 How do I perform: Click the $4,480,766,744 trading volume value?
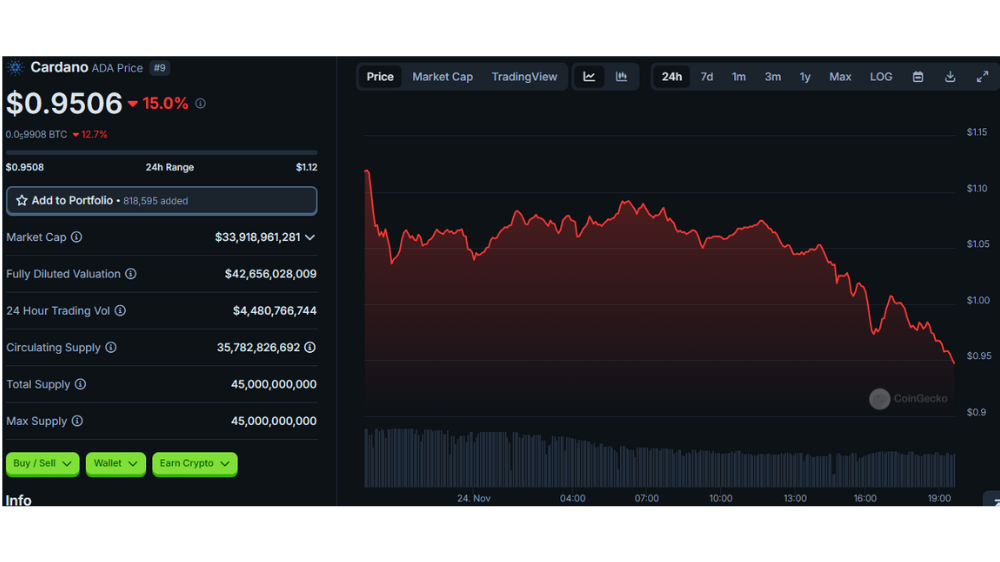pos(275,311)
